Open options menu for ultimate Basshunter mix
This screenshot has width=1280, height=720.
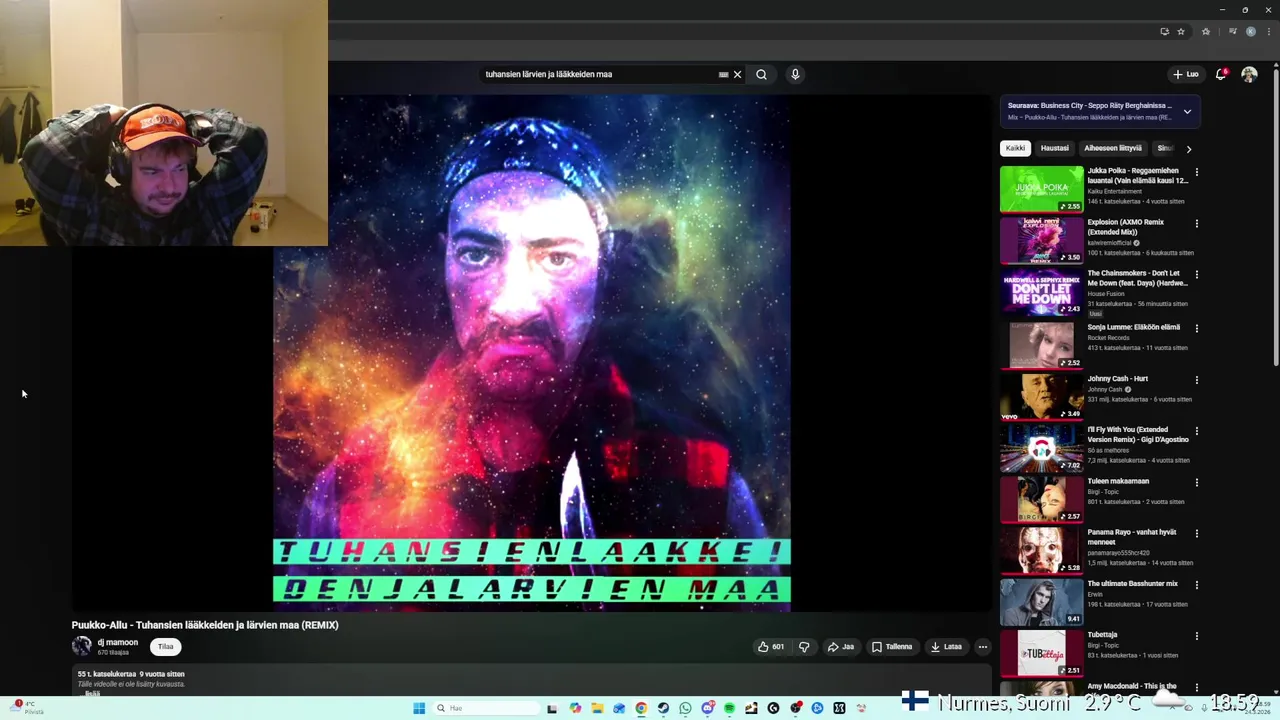pyautogui.click(x=1197, y=585)
